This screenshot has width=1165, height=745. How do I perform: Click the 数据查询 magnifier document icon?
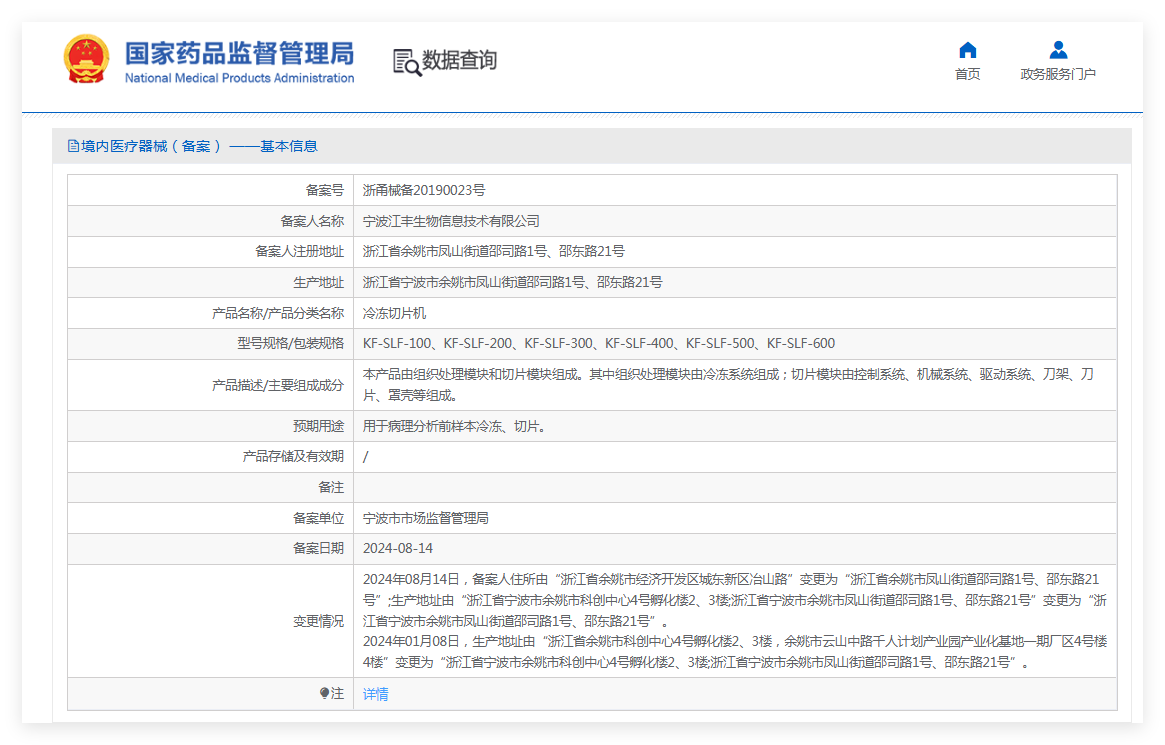406,61
